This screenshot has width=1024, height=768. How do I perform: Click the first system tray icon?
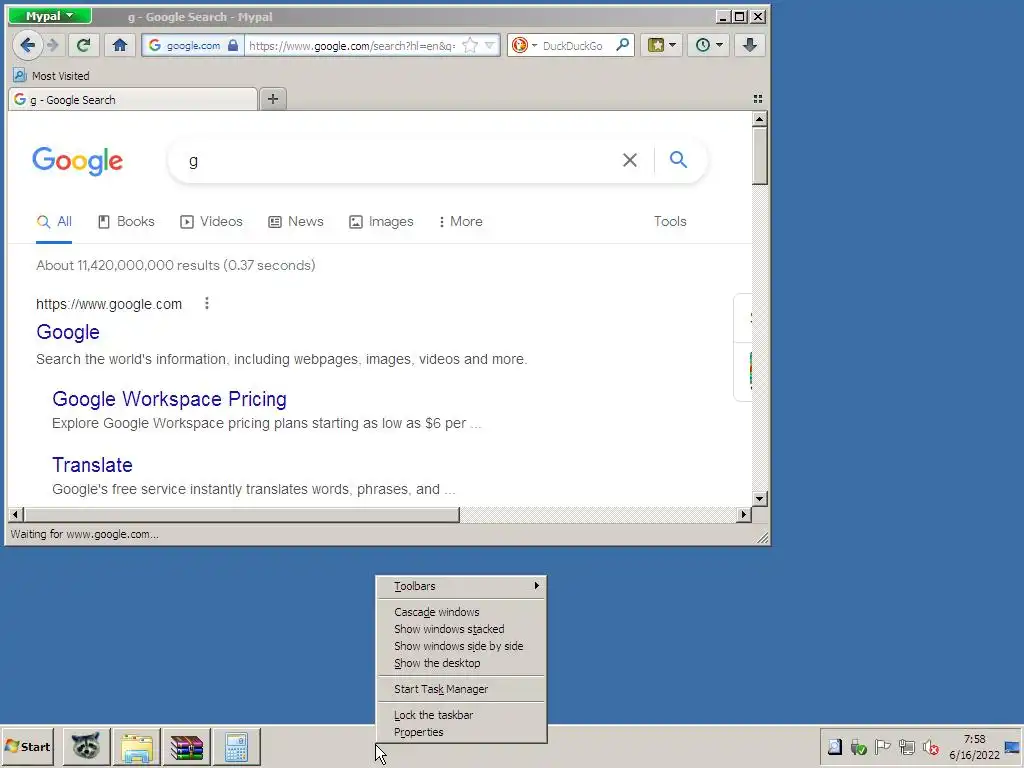[835, 746]
